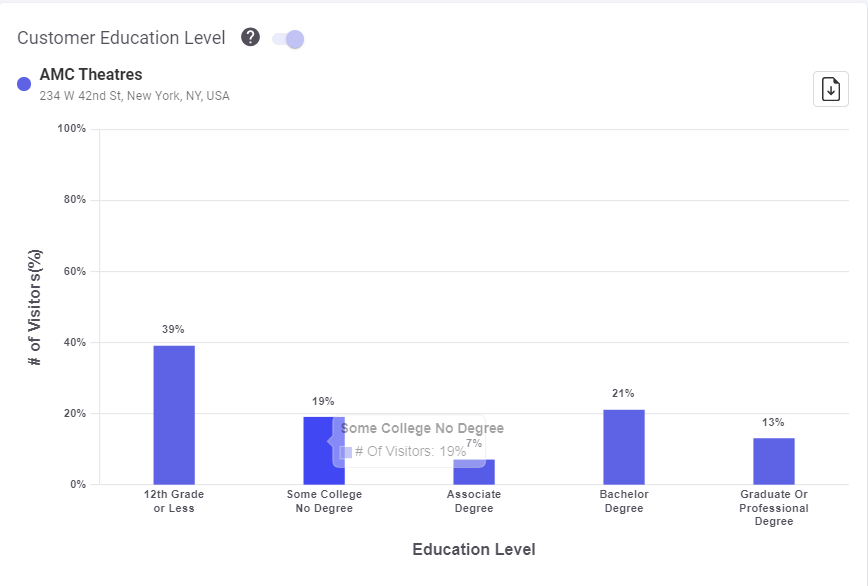Click the 234 W 42nd St address text
This screenshot has width=868, height=586.
click(135, 96)
